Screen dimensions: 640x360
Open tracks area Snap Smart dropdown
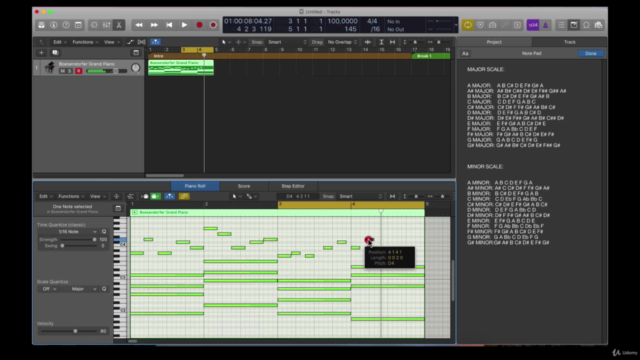coord(287,42)
